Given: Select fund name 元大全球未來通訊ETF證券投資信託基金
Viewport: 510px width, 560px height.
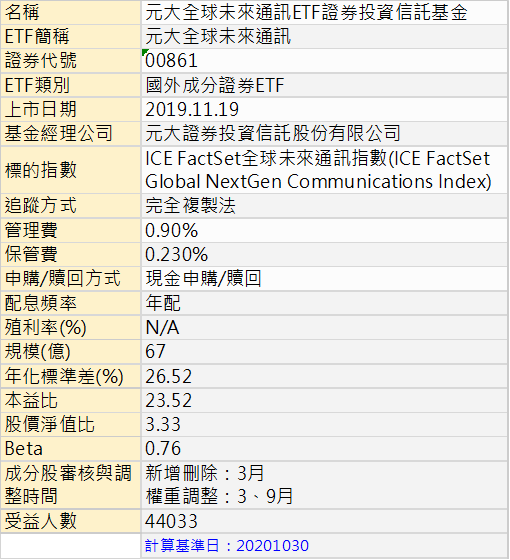Looking at the screenshot, I should pos(306,12).
